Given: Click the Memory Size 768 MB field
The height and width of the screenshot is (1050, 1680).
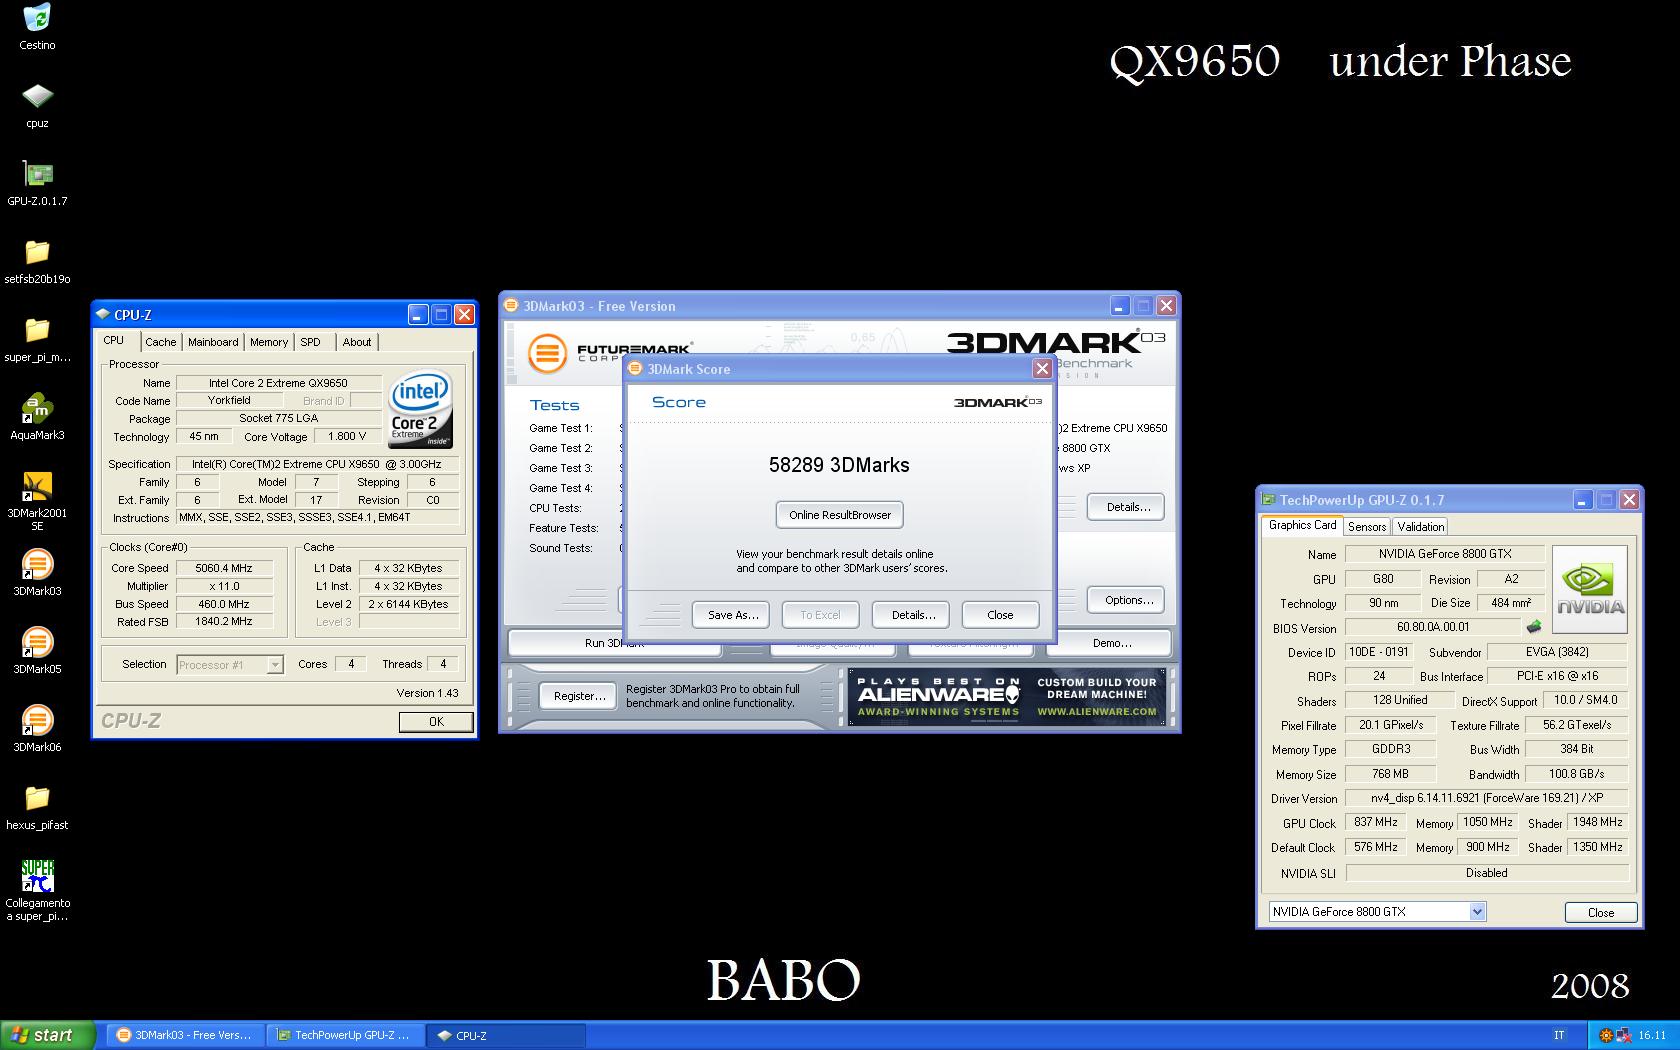Looking at the screenshot, I should [1390, 774].
